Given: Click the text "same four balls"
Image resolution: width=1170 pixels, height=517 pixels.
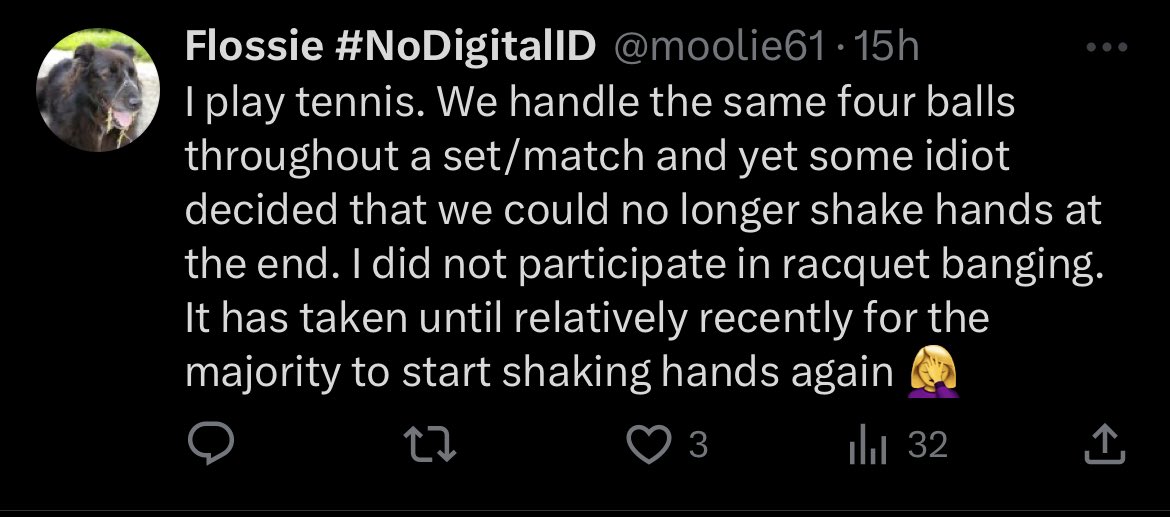Looking at the screenshot, I should tap(853, 102).
